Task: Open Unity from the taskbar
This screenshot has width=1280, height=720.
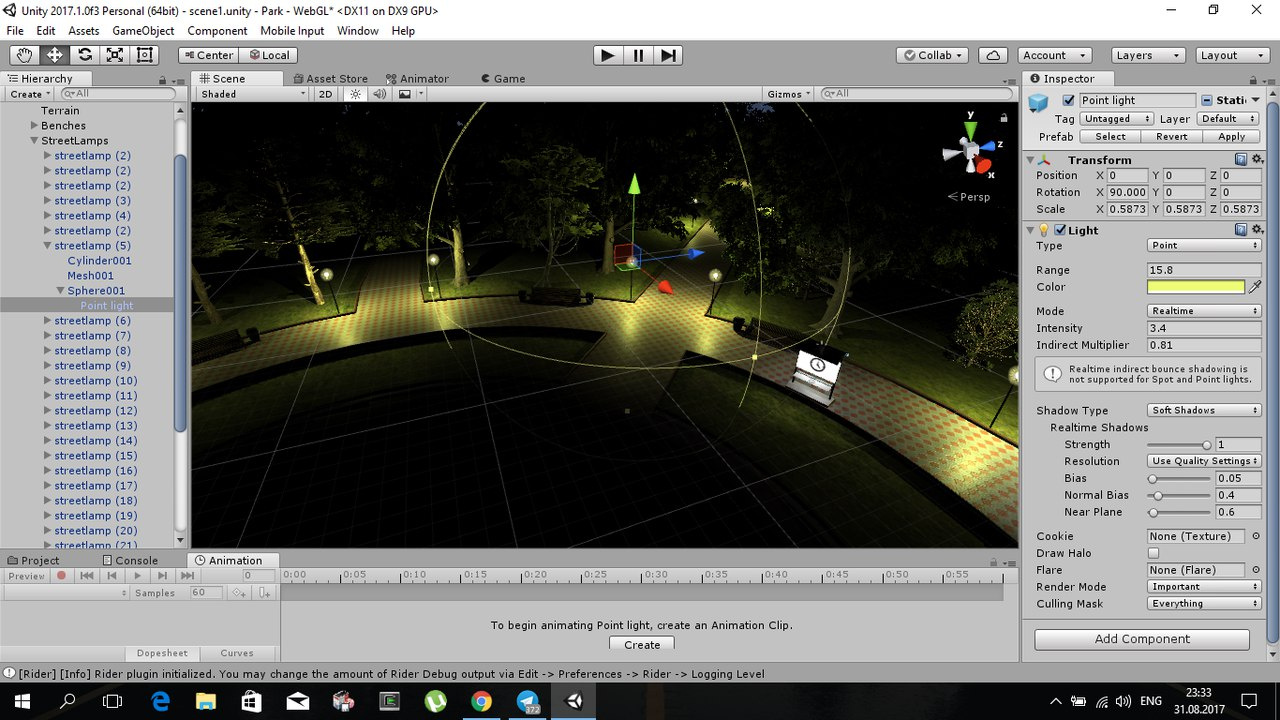Action: point(574,701)
